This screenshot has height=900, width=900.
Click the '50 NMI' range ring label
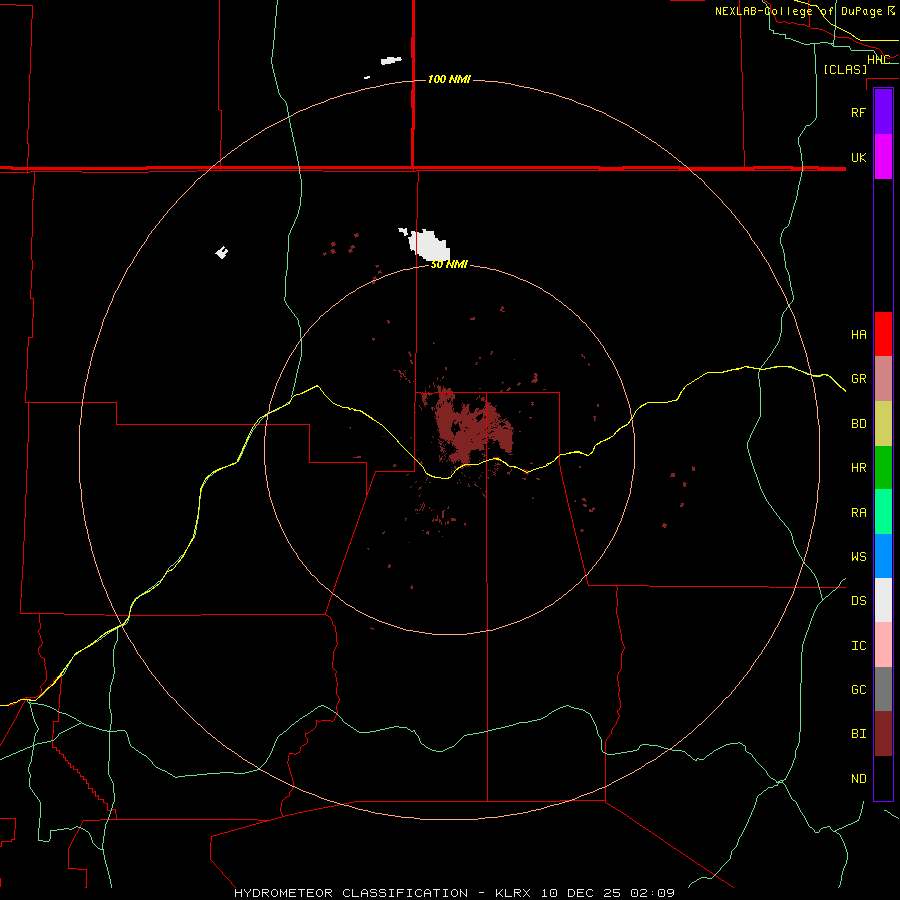pos(449,265)
